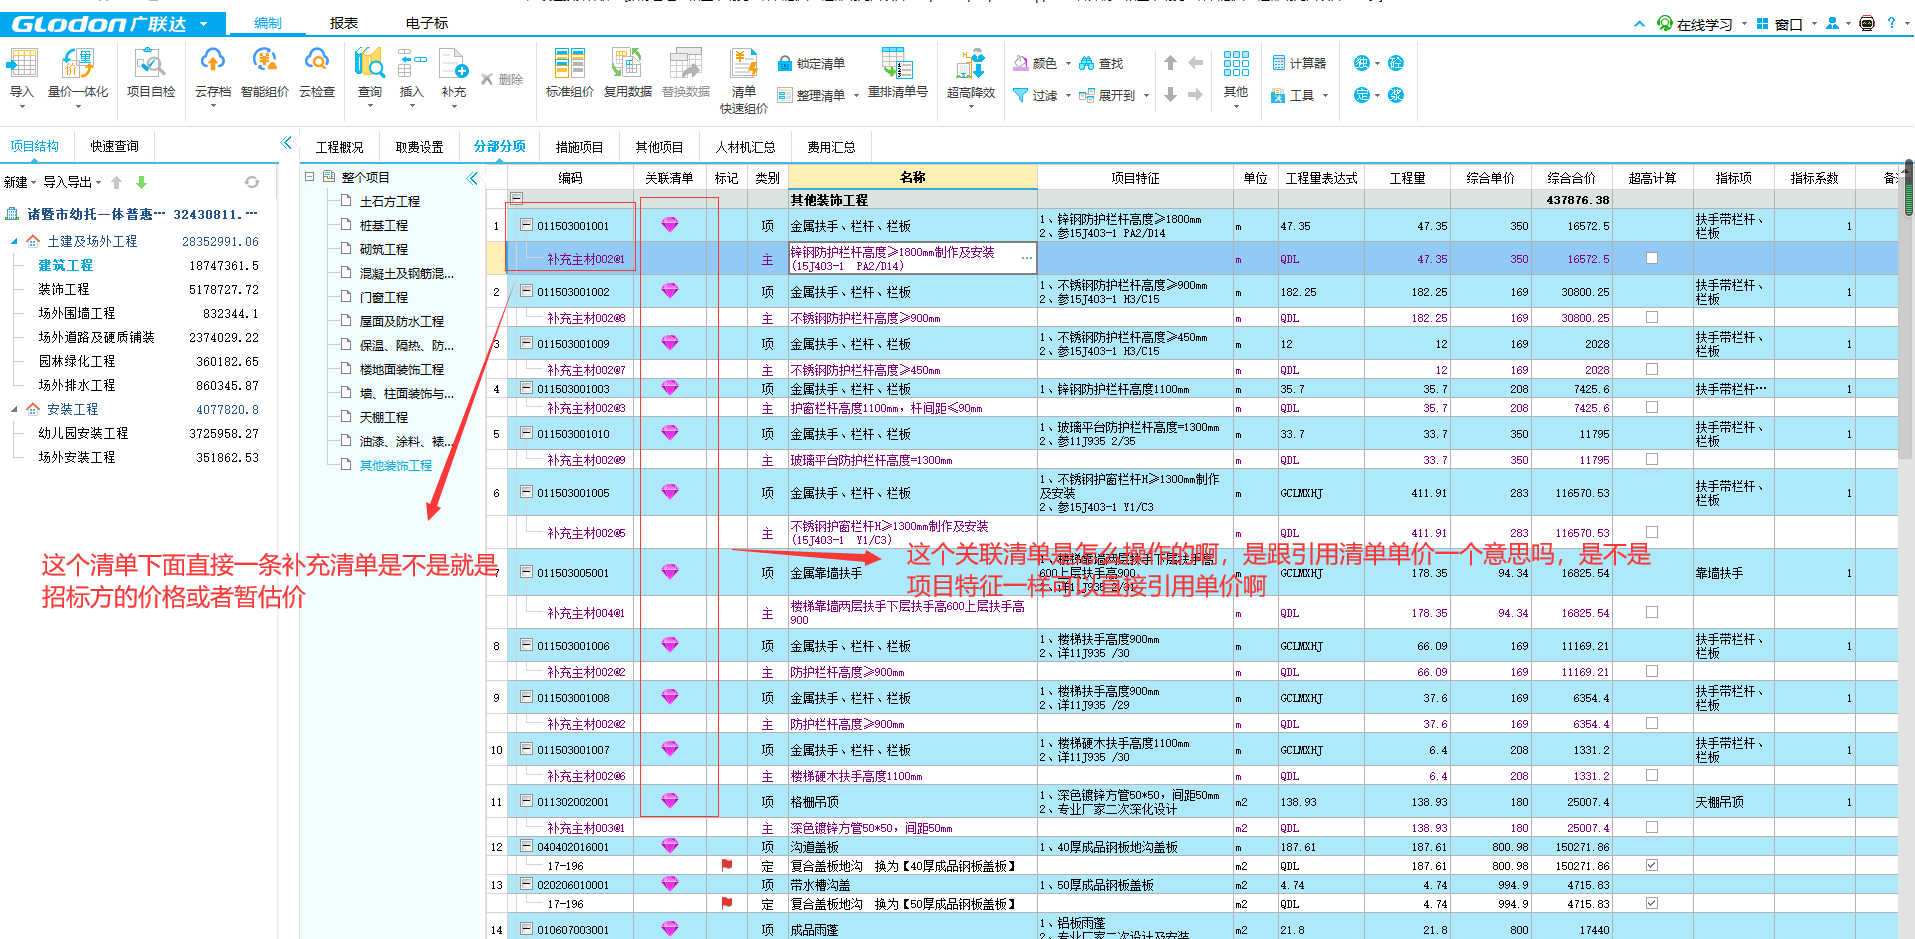Uncheck the first 17-196 row checkbox
This screenshot has height=939, width=1915.
(x=1652, y=865)
